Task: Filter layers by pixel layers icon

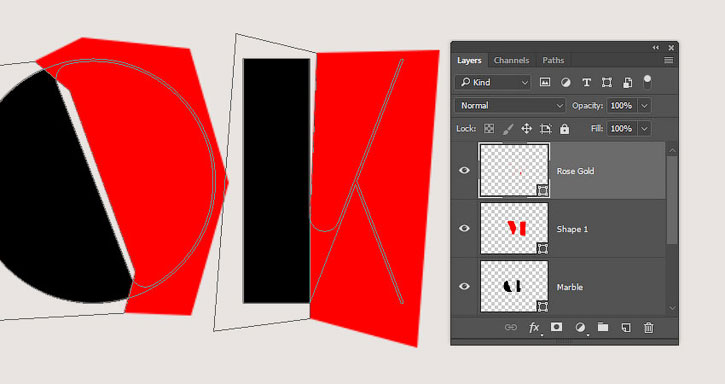Action: [545, 82]
